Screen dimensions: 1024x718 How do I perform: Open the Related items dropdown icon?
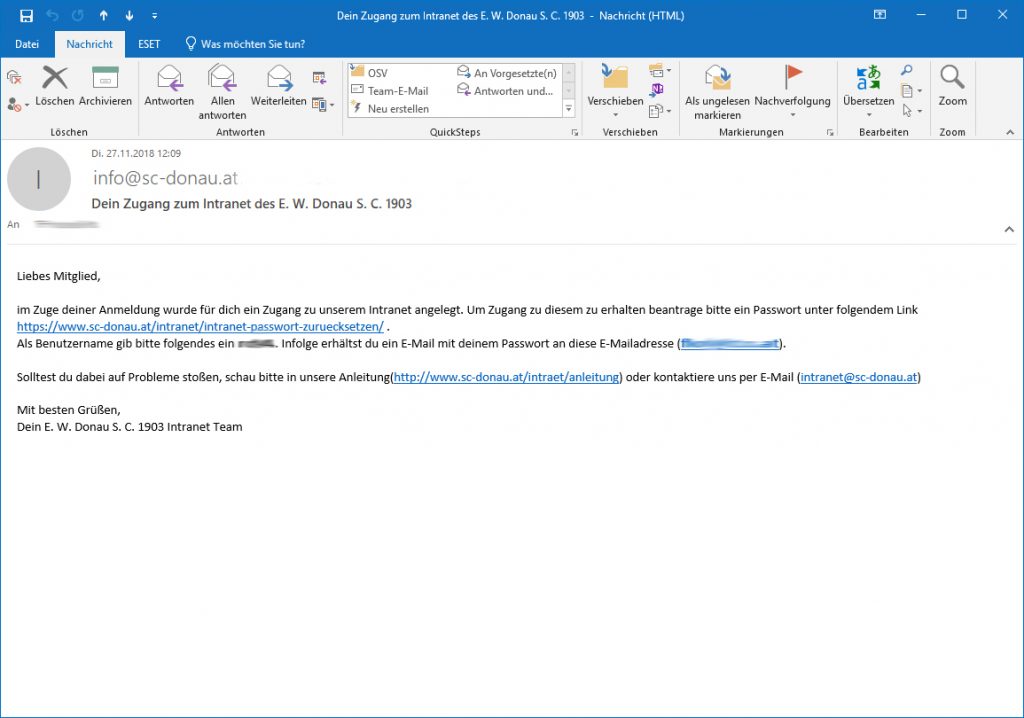coord(911,91)
